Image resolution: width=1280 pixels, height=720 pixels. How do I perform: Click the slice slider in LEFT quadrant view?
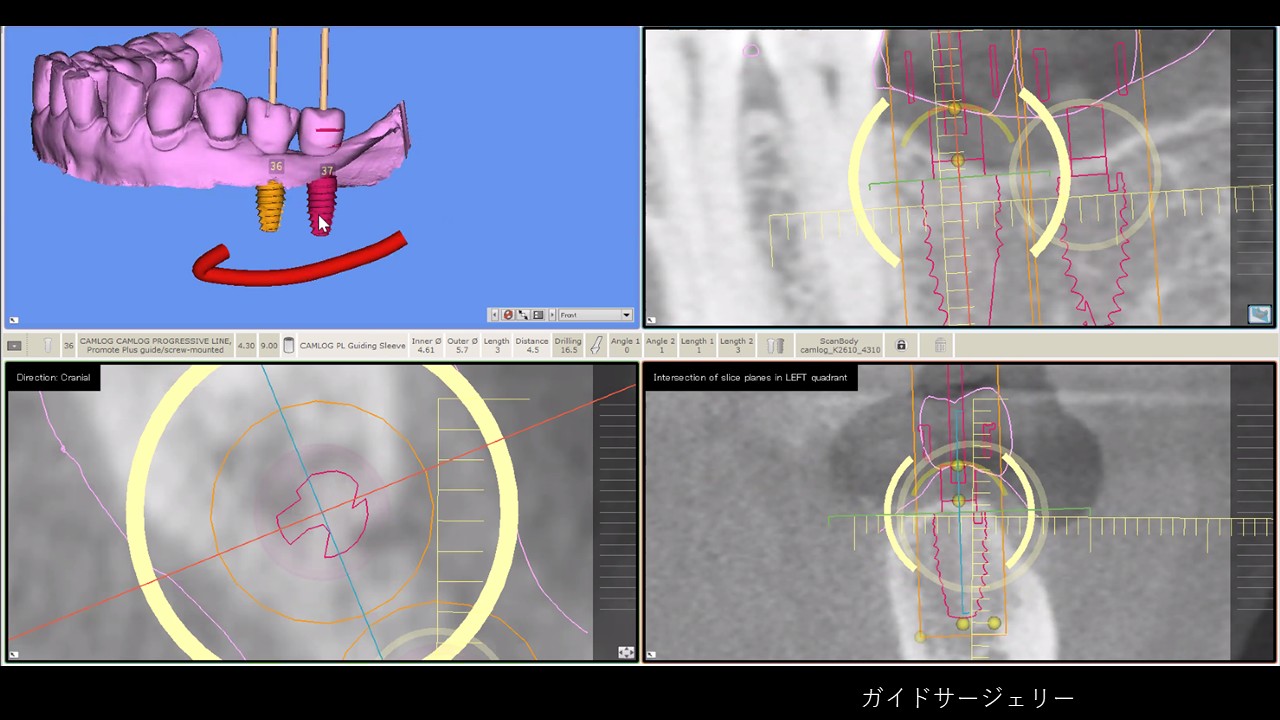click(x=1253, y=511)
